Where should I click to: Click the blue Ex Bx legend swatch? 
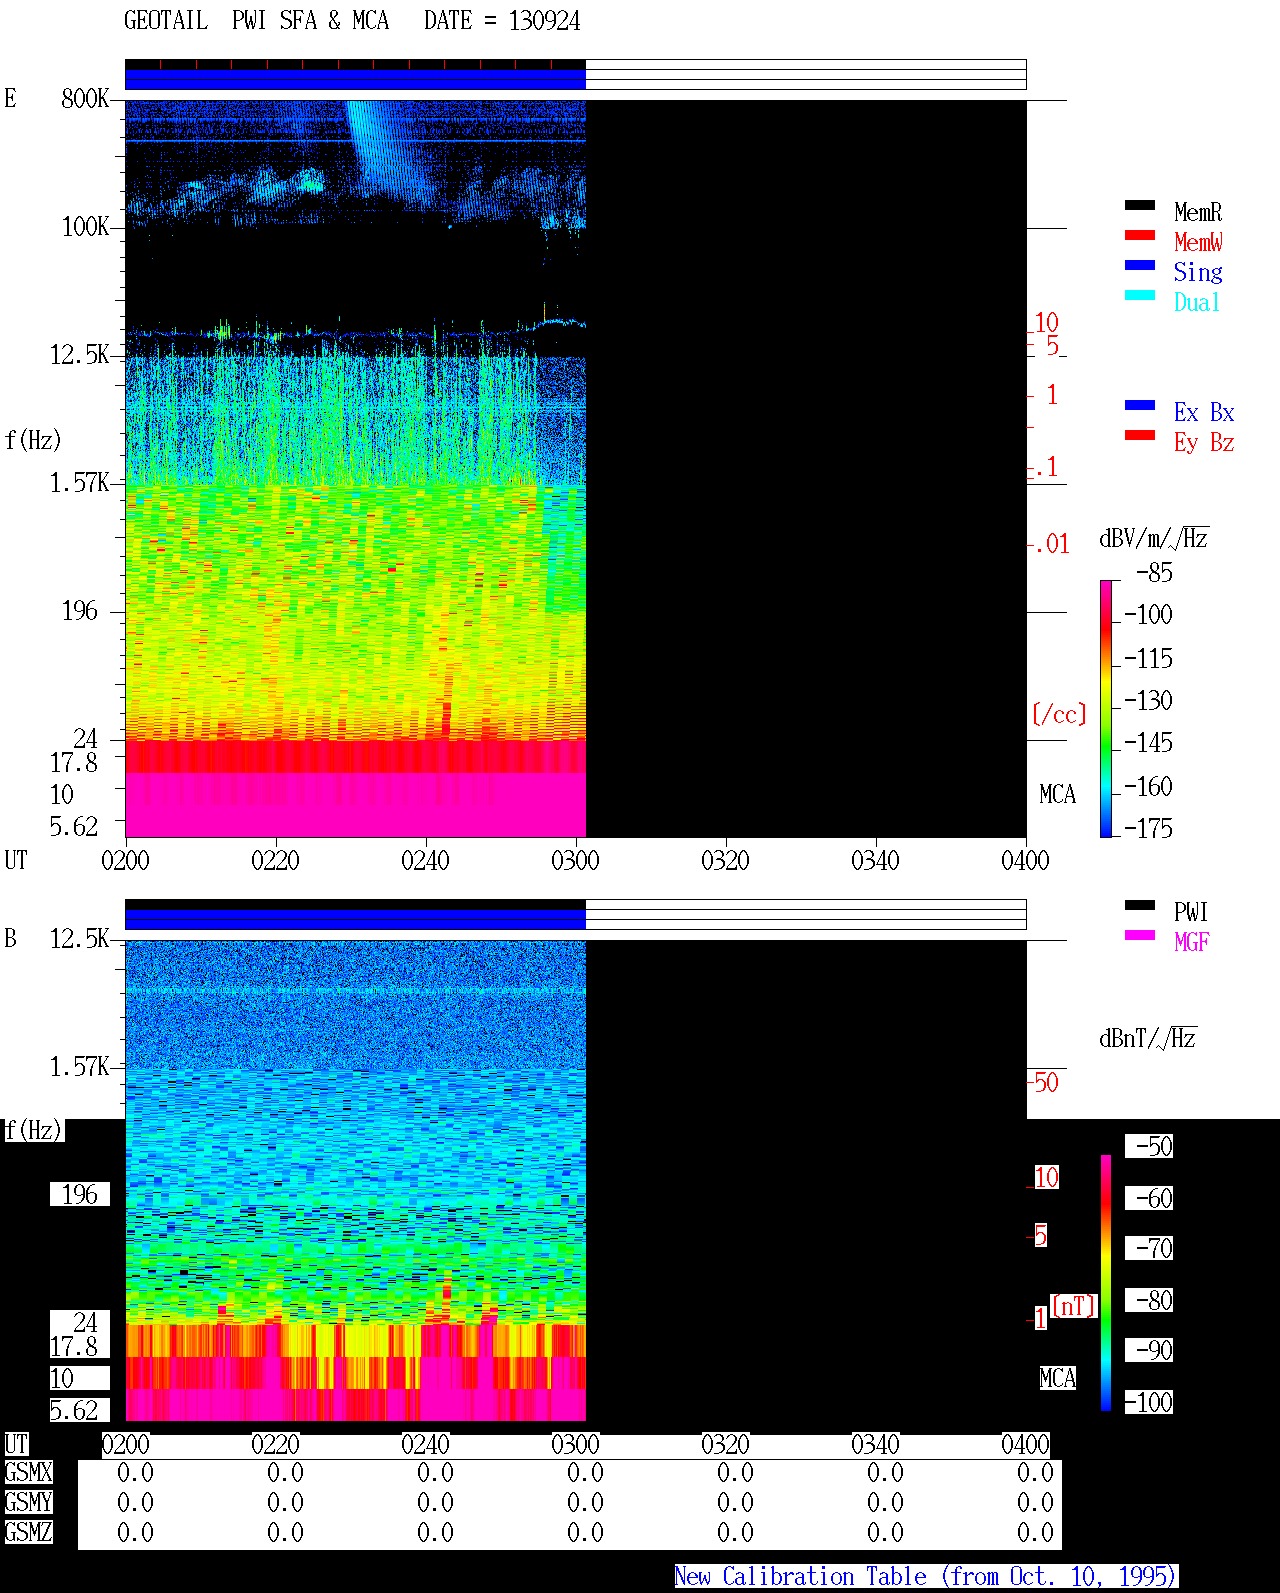pos(1139,405)
